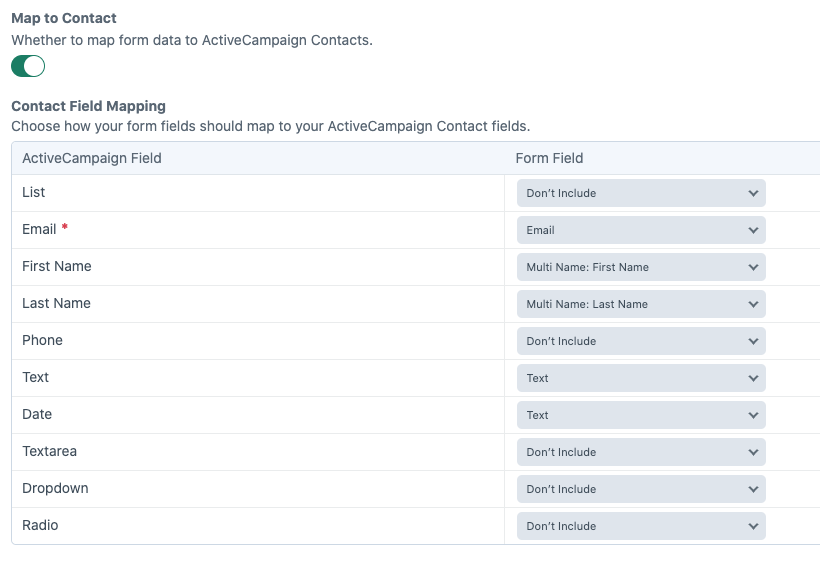Expand the Textarea mapping dropdown

coord(641,452)
